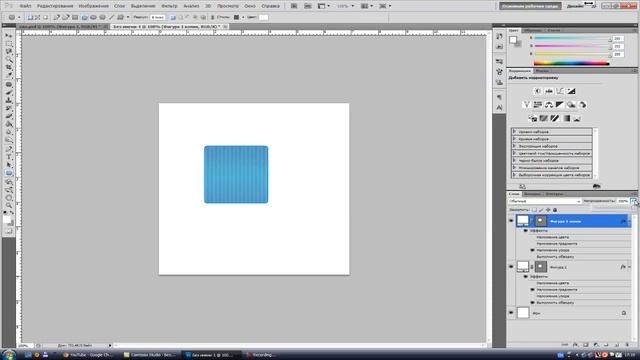Select the Move tool
640x360 pixels.
9,36
